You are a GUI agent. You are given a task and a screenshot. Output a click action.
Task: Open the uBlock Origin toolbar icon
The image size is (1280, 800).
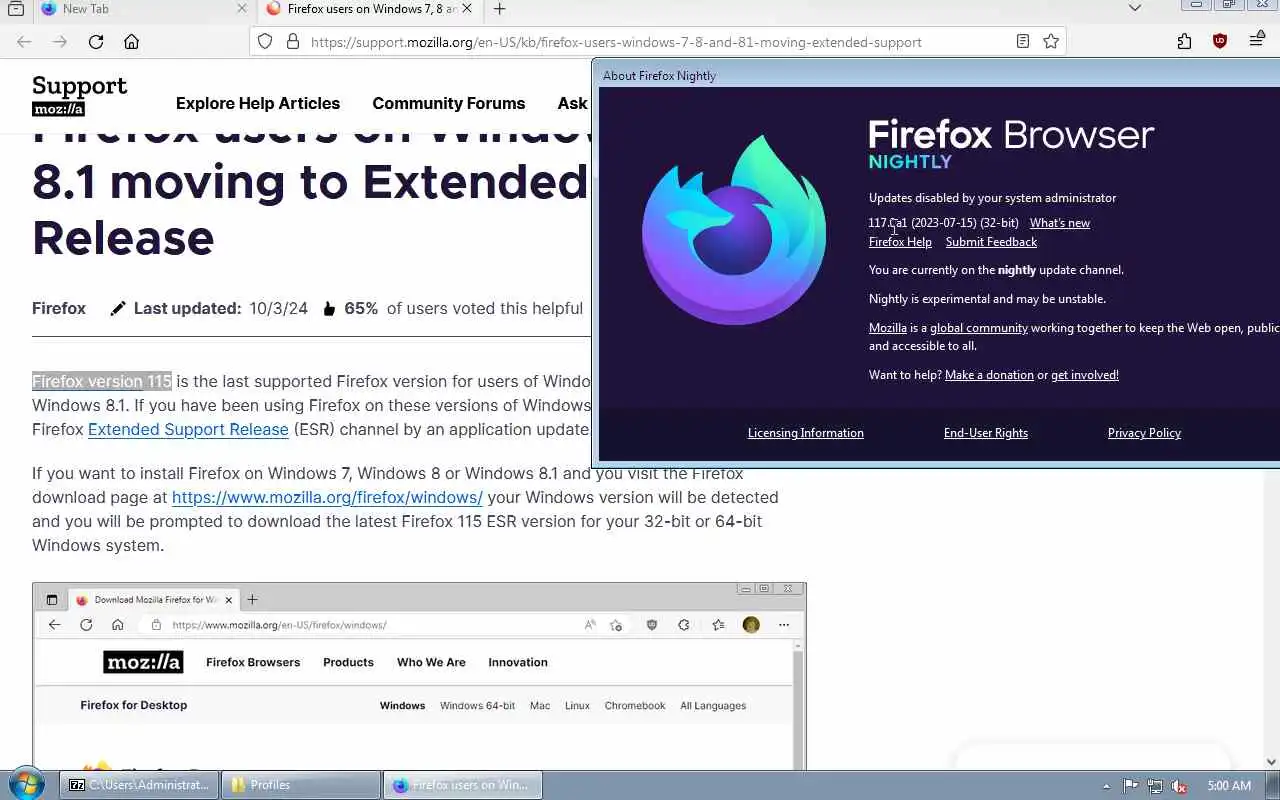coord(1220,42)
